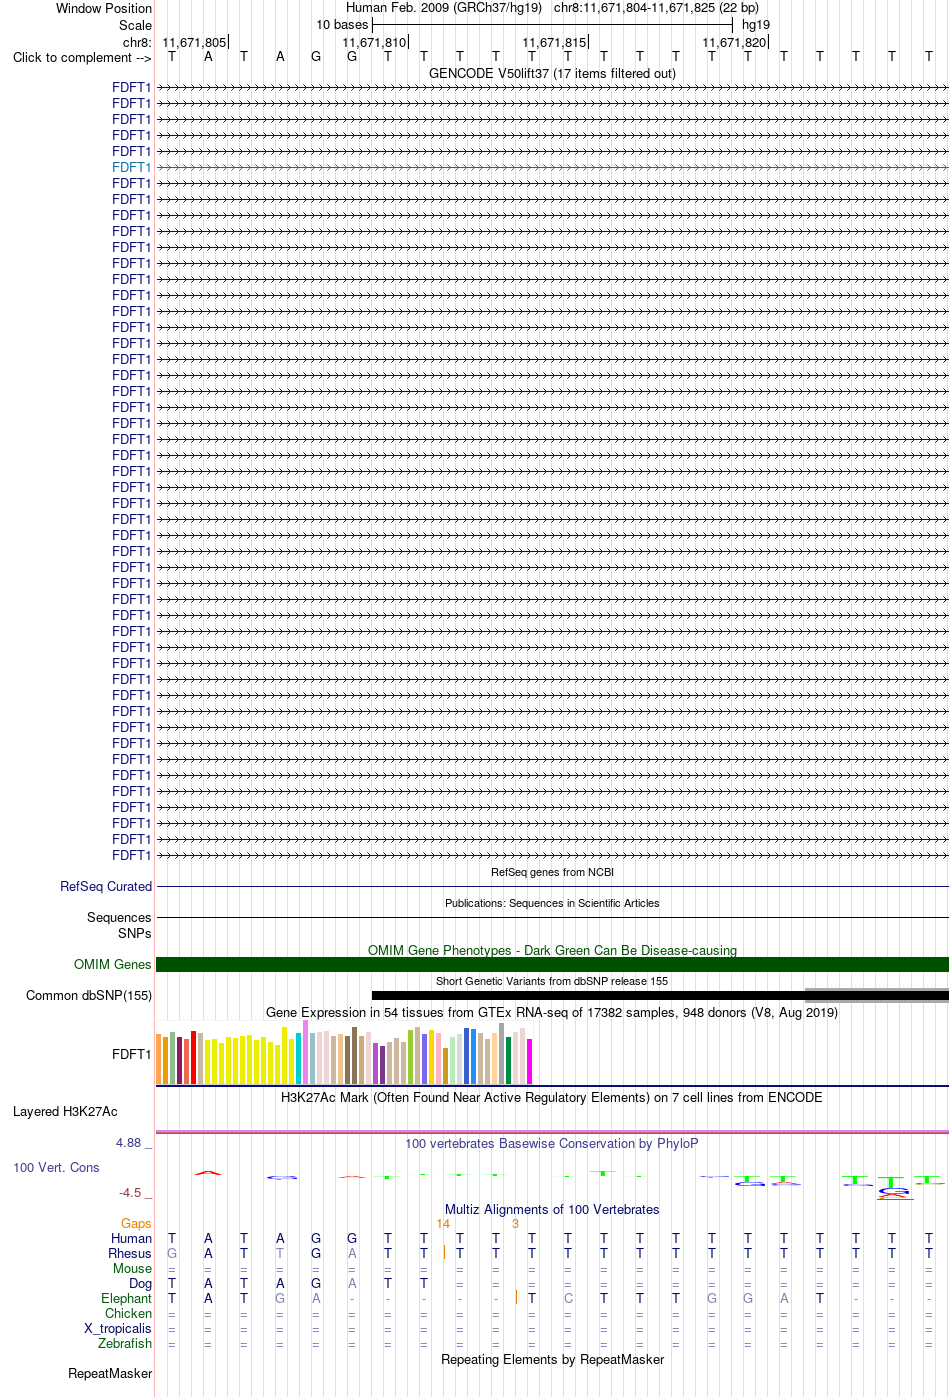This screenshot has width=950, height=1397.
Task: Select the Mouse alignment row label
Action: coord(132,1268)
